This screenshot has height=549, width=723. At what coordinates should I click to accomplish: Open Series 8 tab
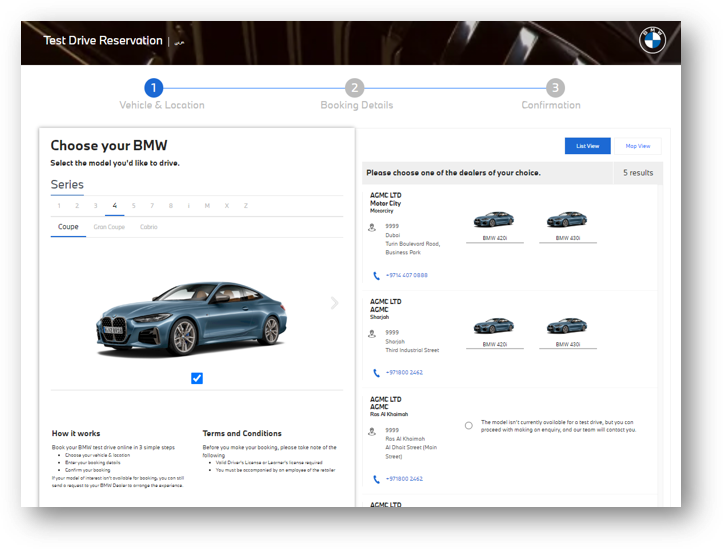171,206
